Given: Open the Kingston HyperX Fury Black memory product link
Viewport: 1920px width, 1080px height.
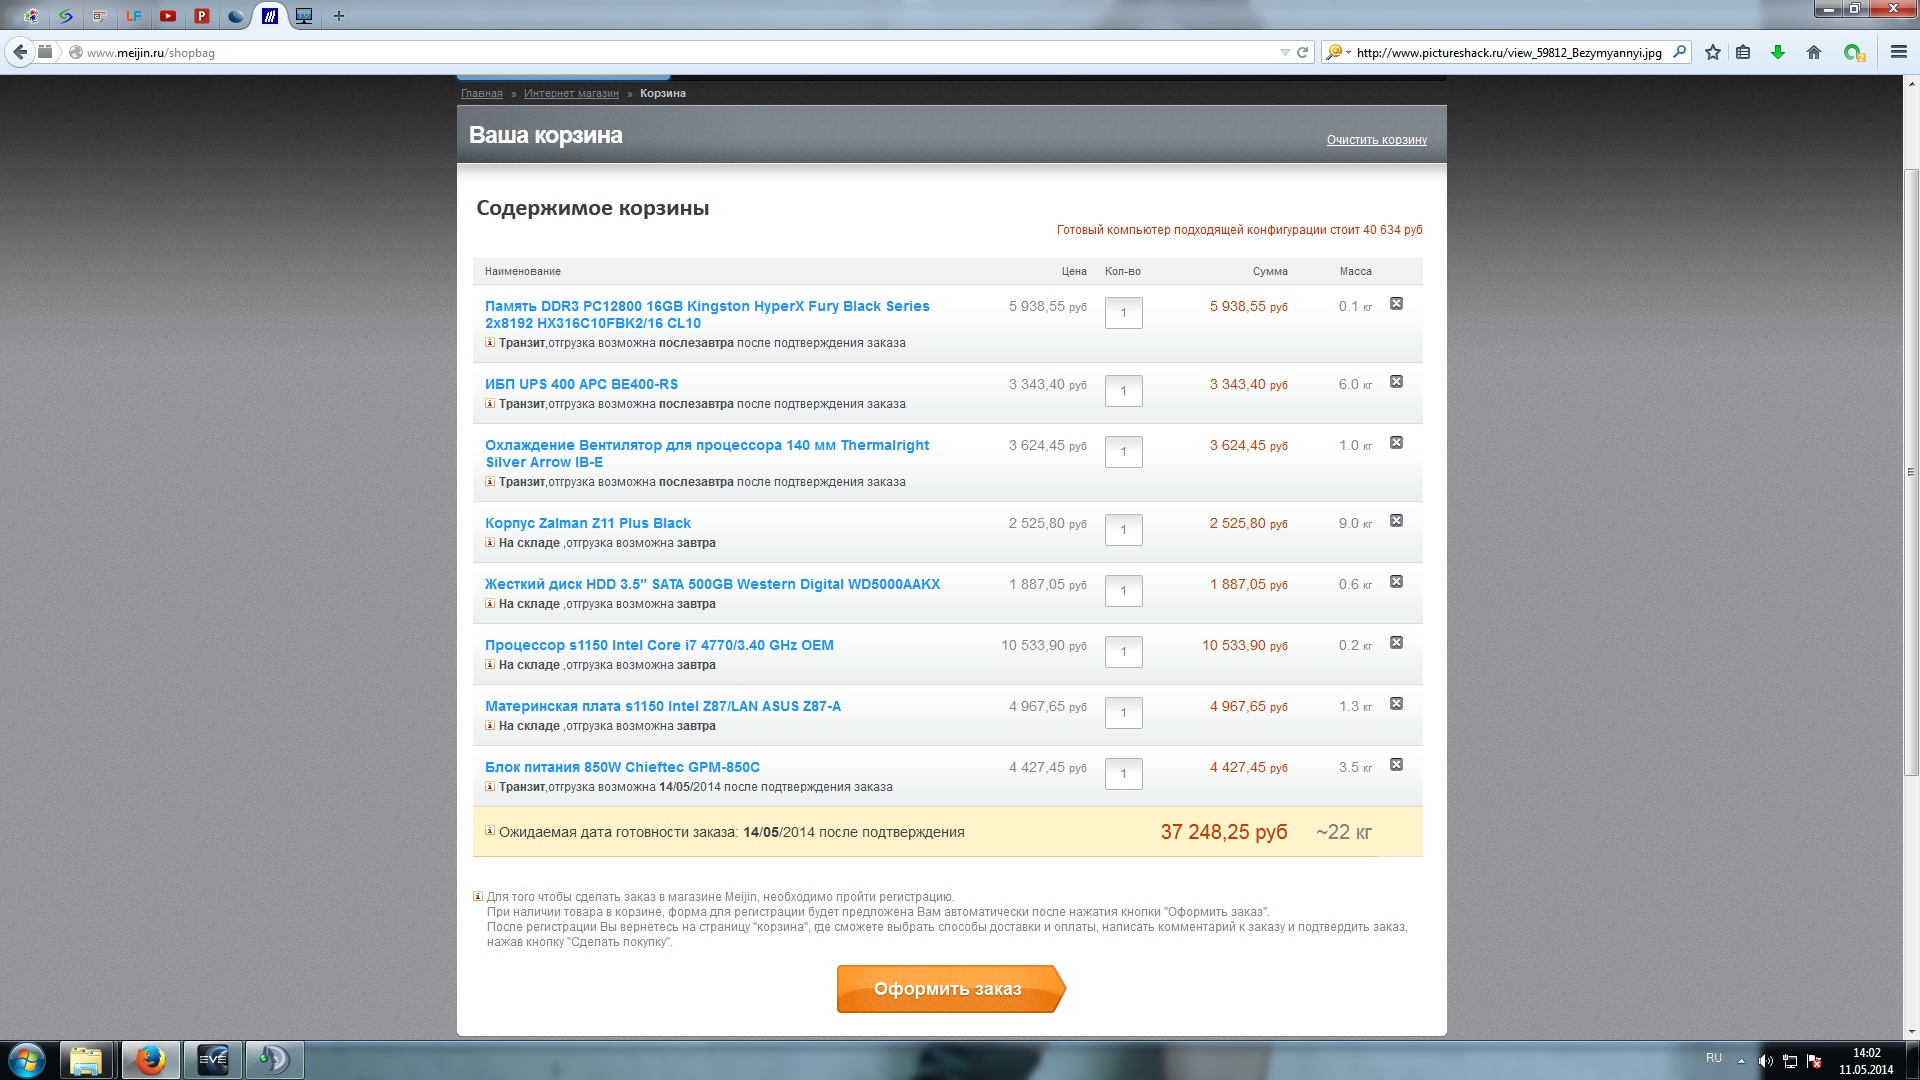Looking at the screenshot, I should coord(707,314).
